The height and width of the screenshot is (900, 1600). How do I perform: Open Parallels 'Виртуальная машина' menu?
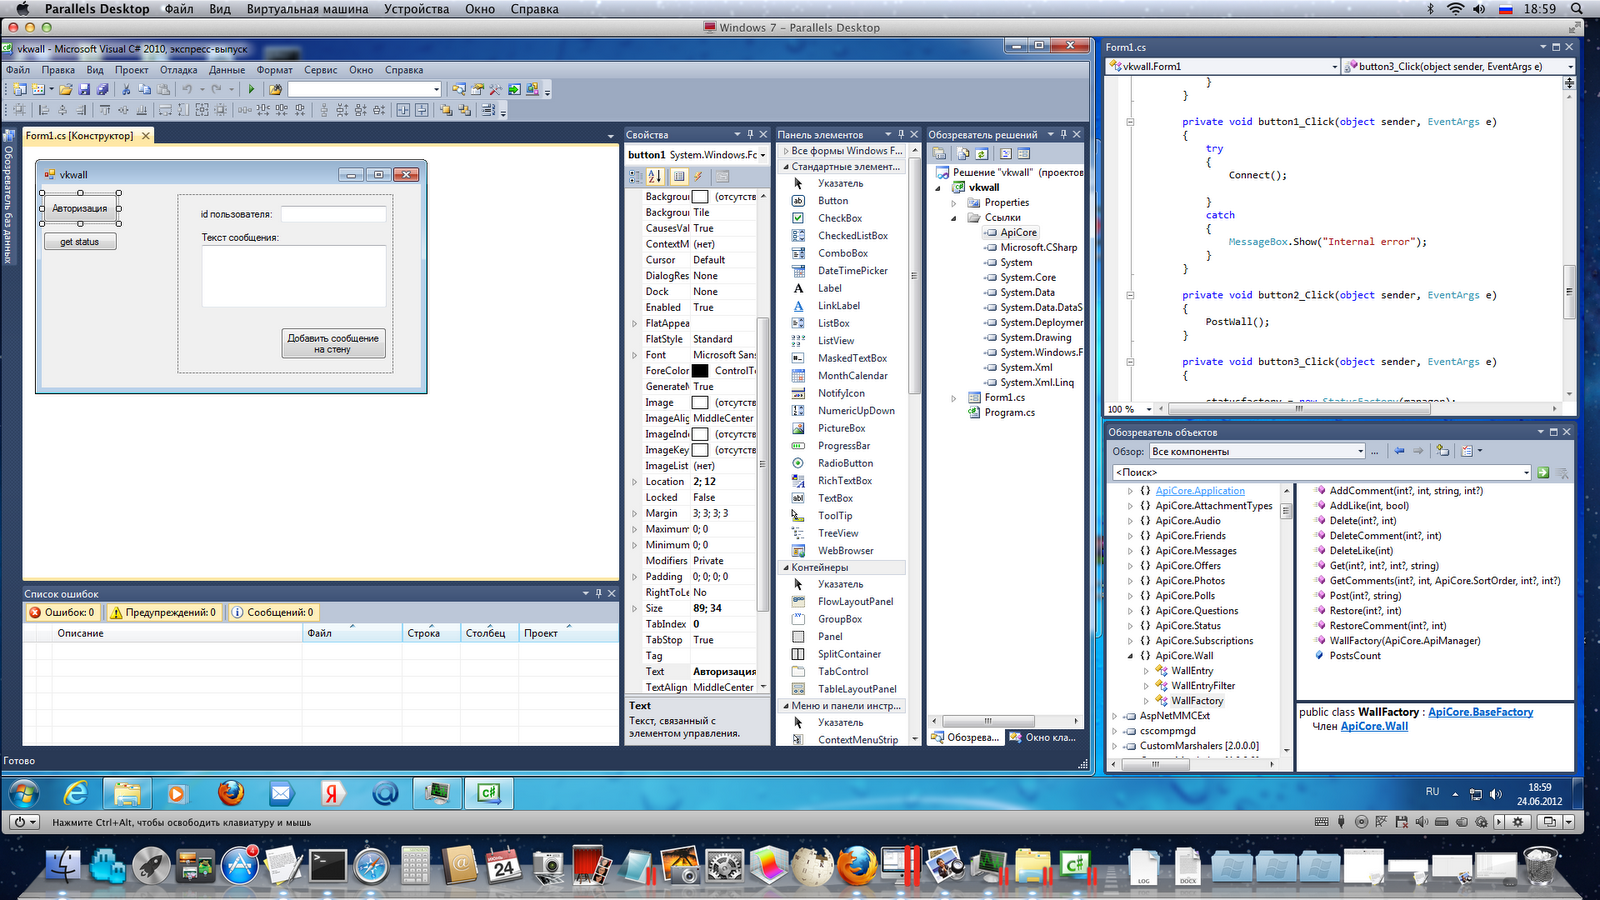tap(307, 9)
